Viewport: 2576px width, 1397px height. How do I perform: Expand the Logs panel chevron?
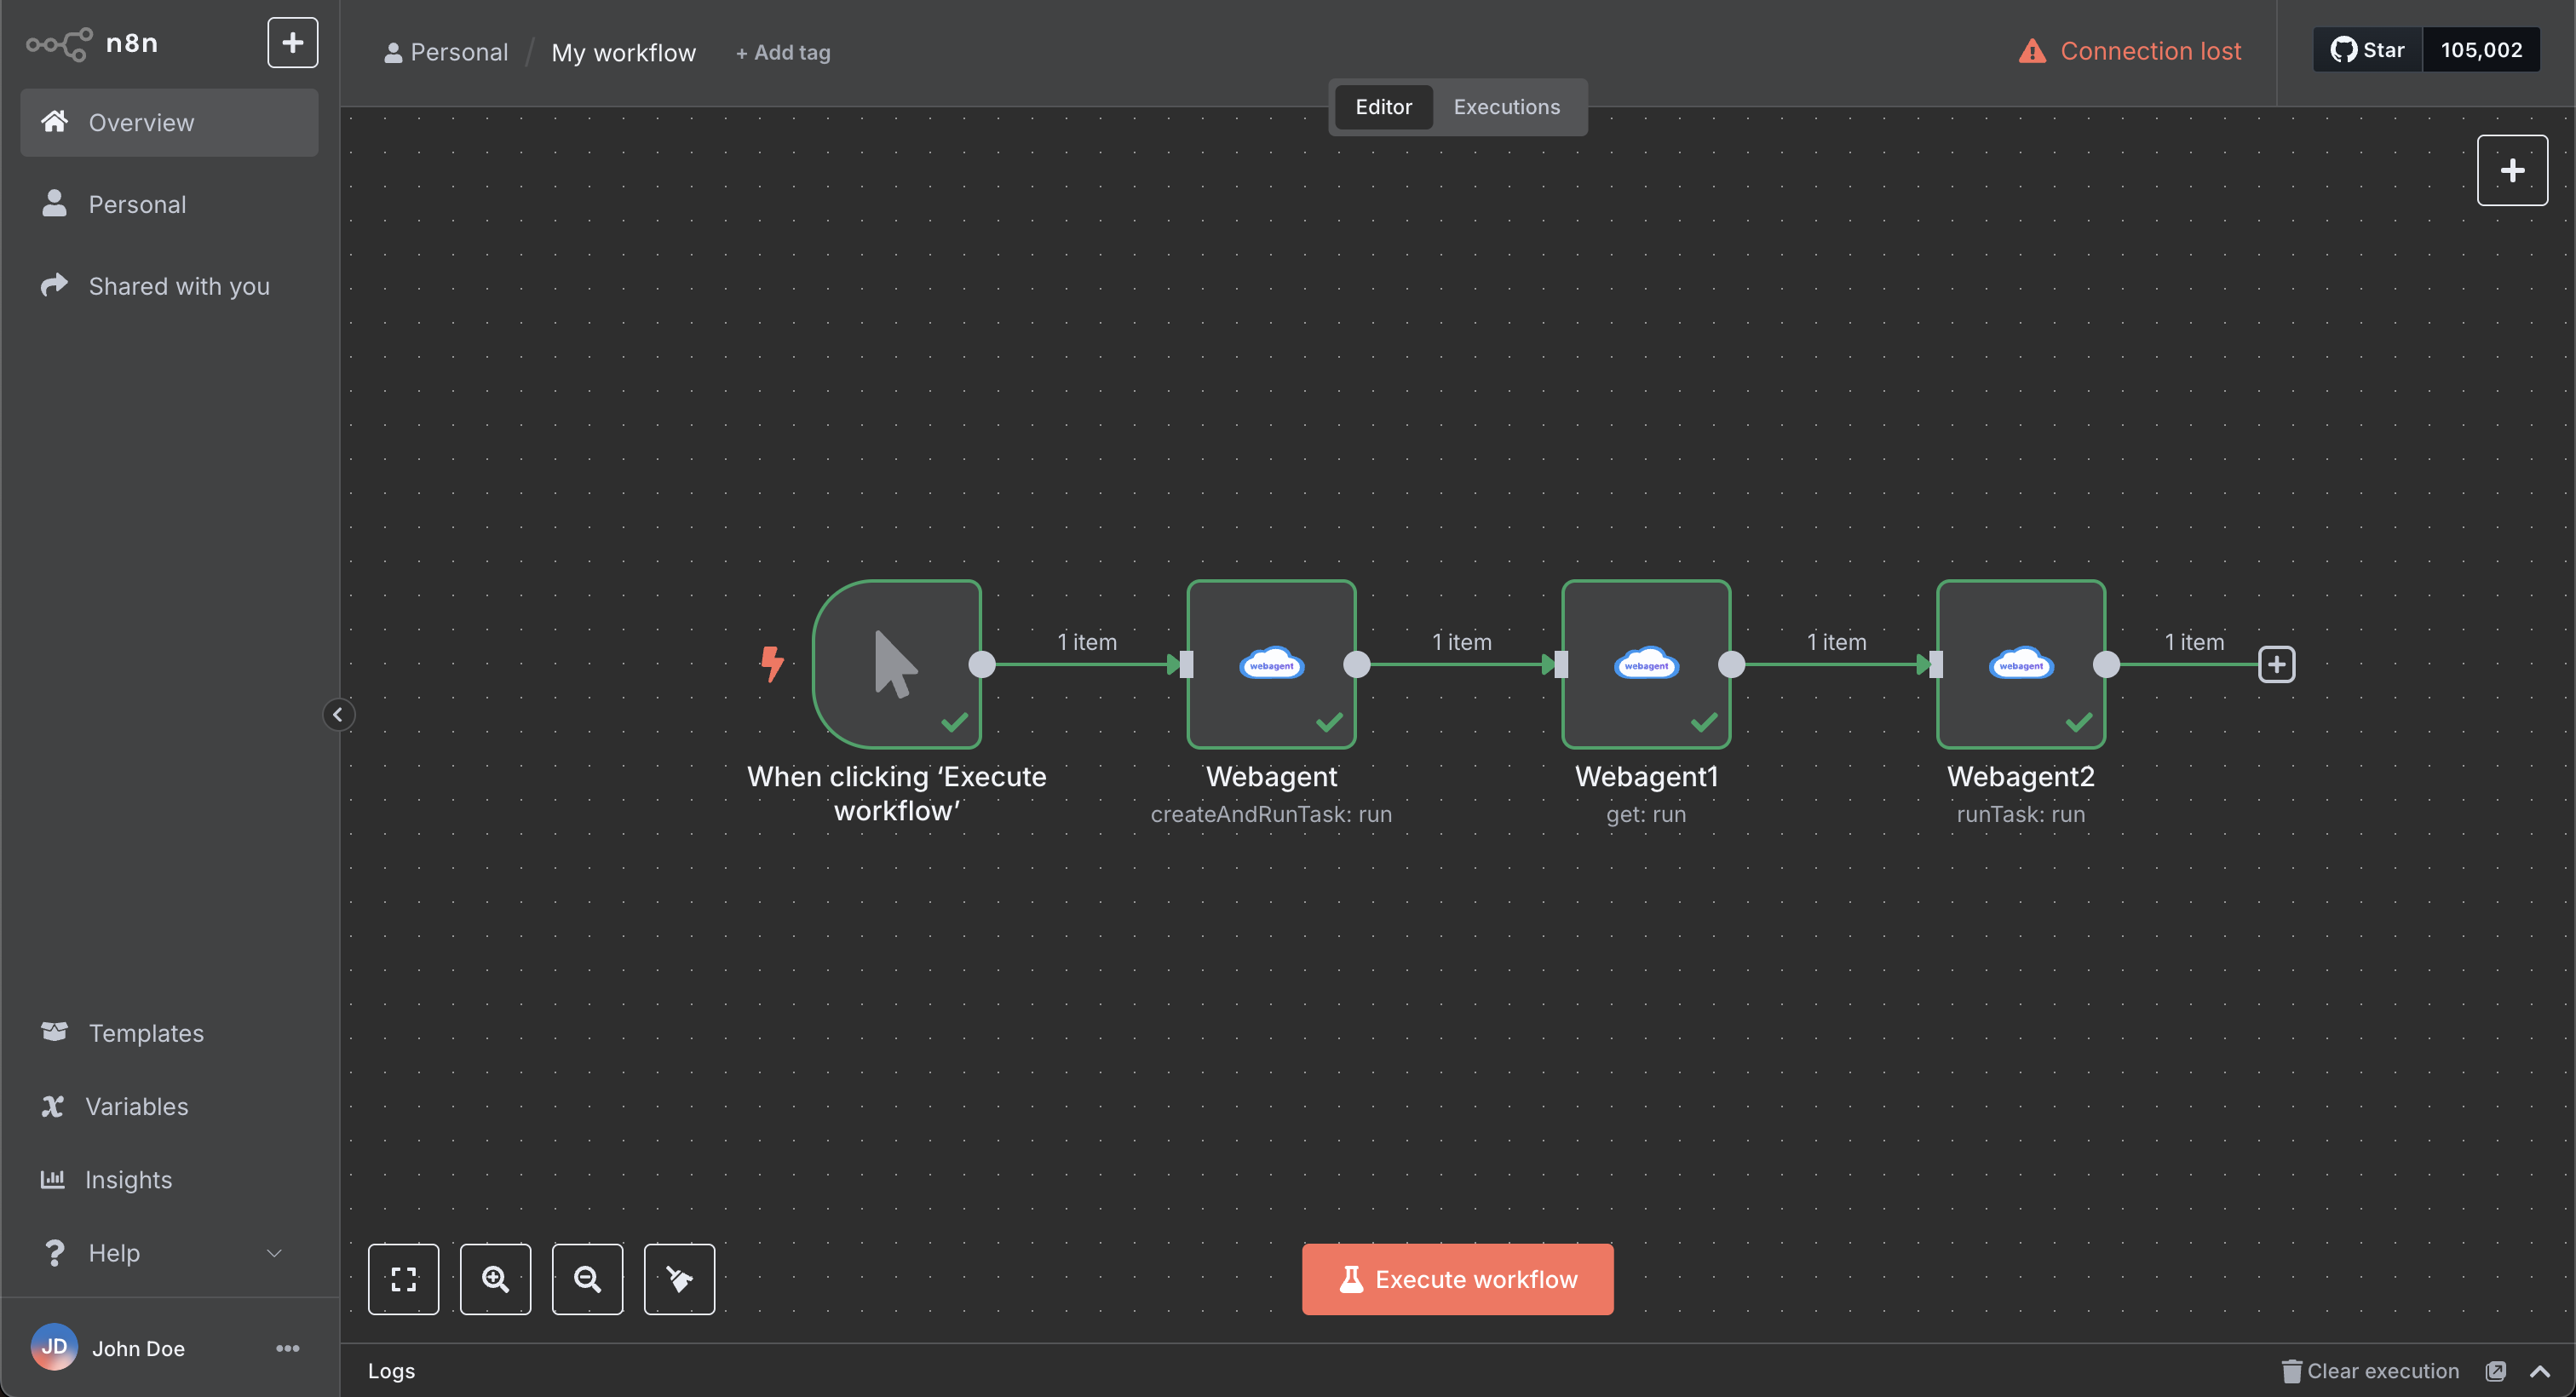pyautogui.click(x=2540, y=1371)
